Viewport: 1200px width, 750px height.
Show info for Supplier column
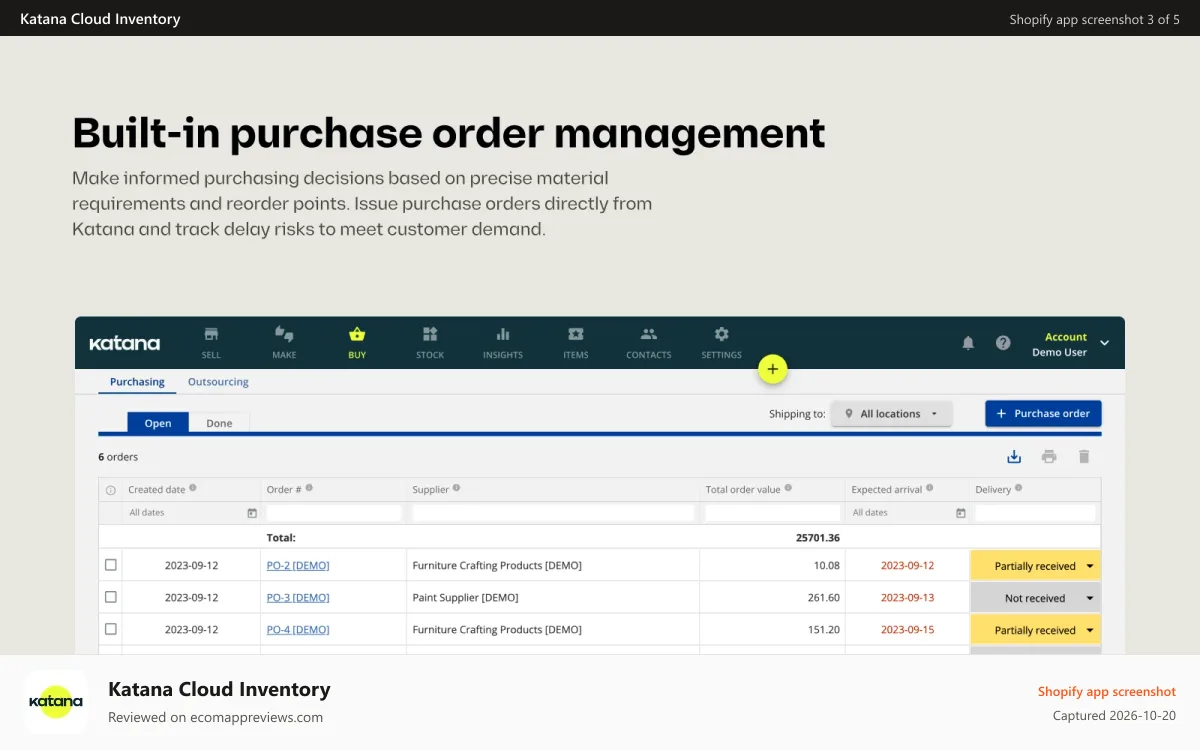point(456,488)
